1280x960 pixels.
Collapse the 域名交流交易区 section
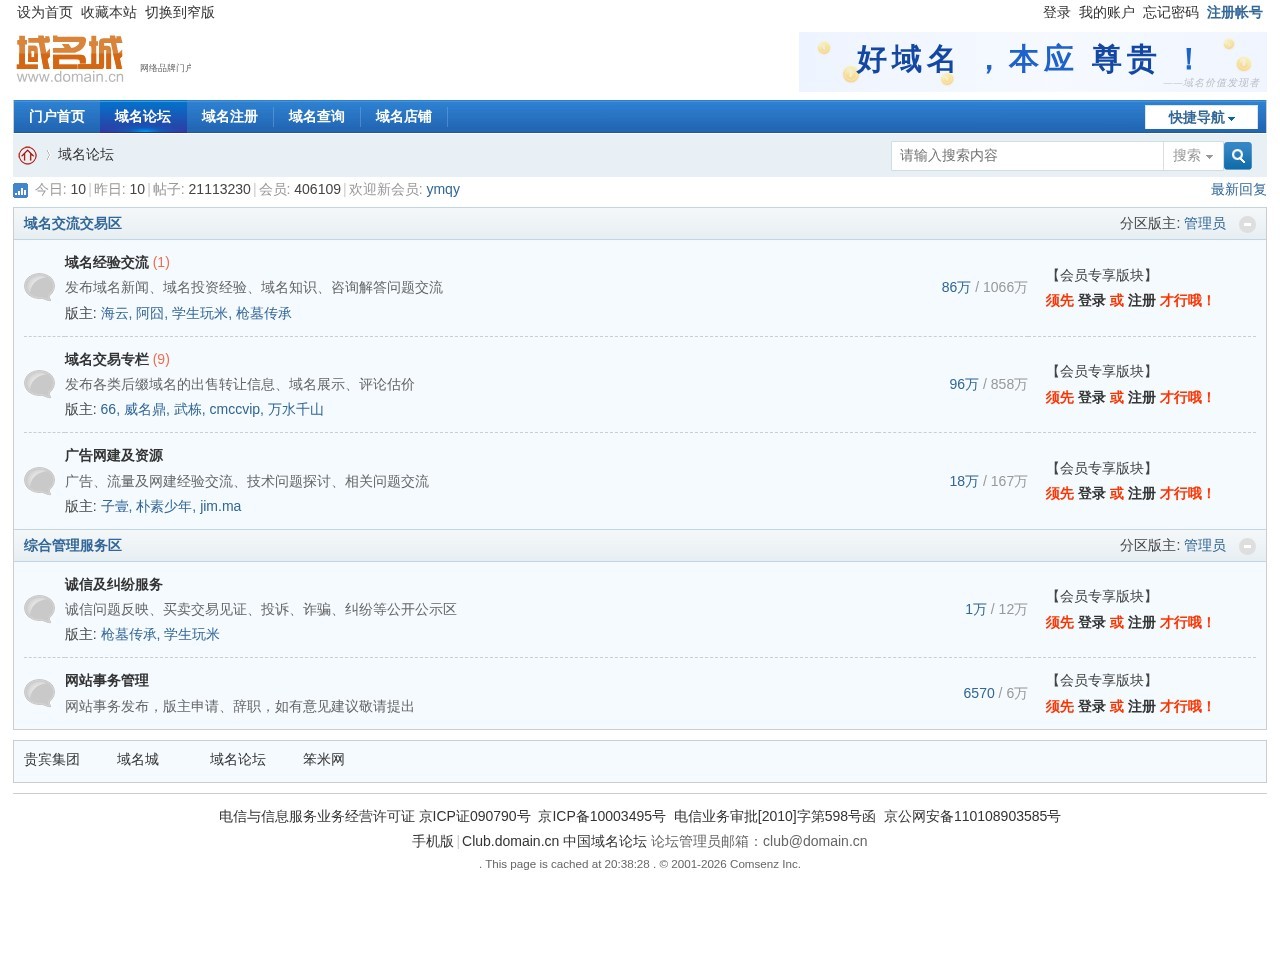(1247, 224)
